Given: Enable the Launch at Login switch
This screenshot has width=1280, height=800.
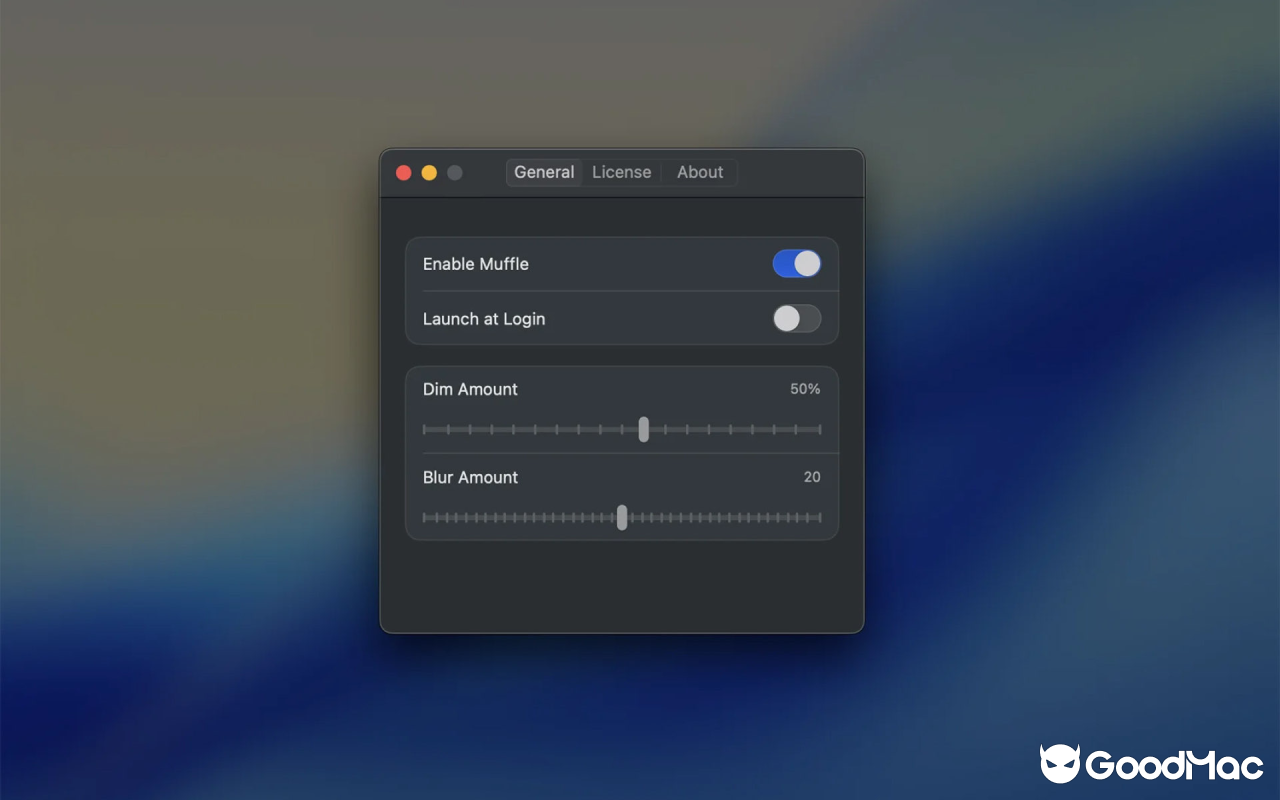Looking at the screenshot, I should pos(797,318).
